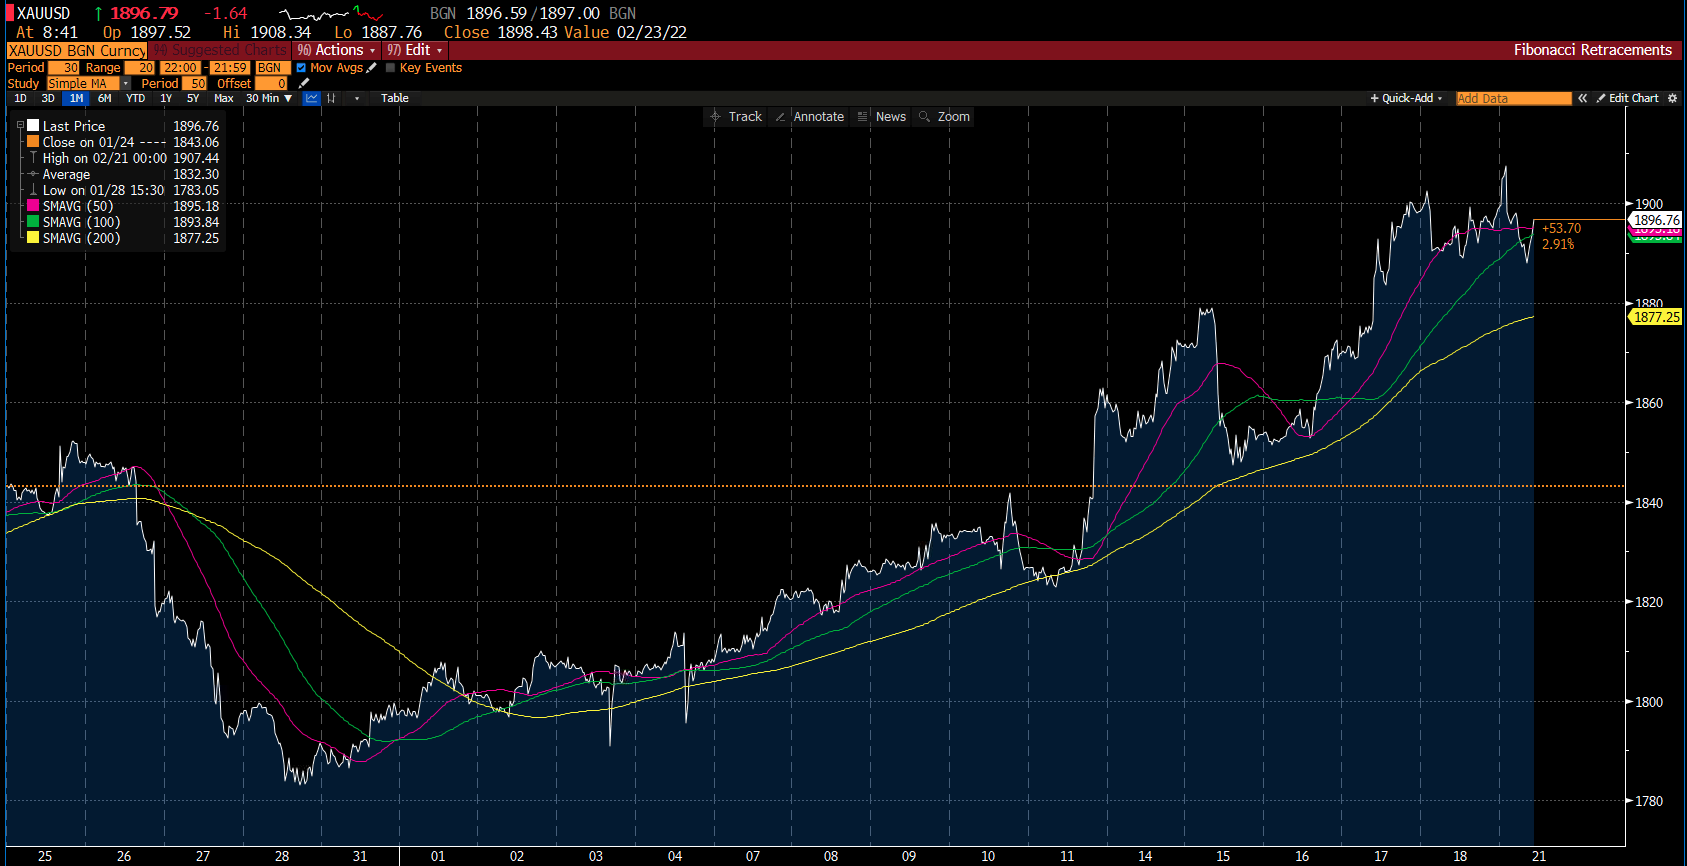Click the pencil icon beside the Offset field
This screenshot has height=866, width=1687.
[304, 84]
